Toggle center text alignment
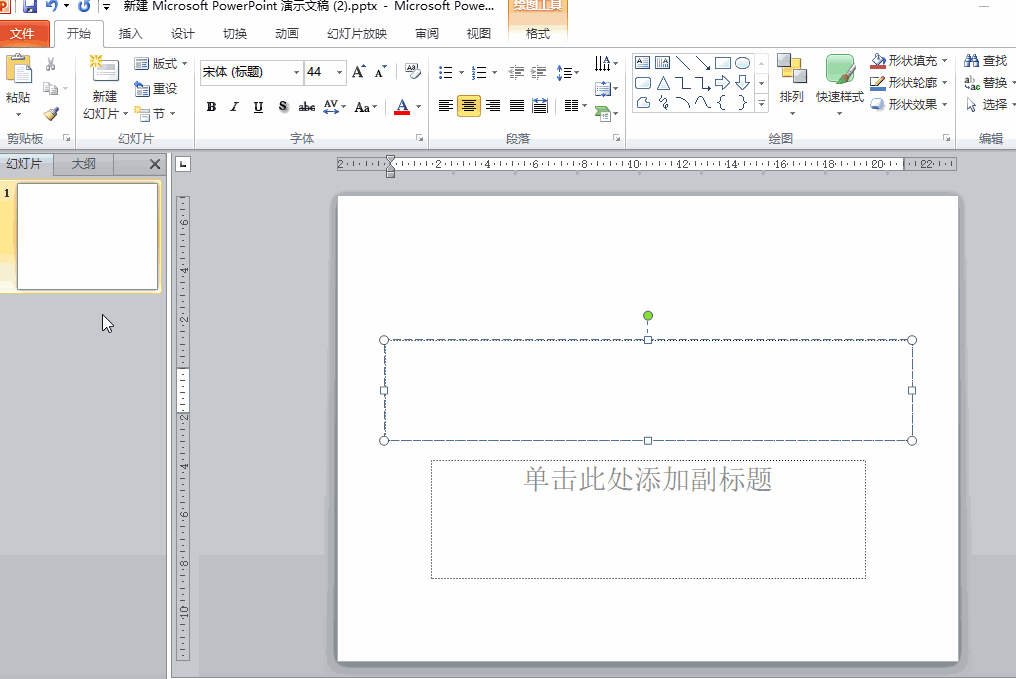The image size is (1016, 679). tap(469, 106)
